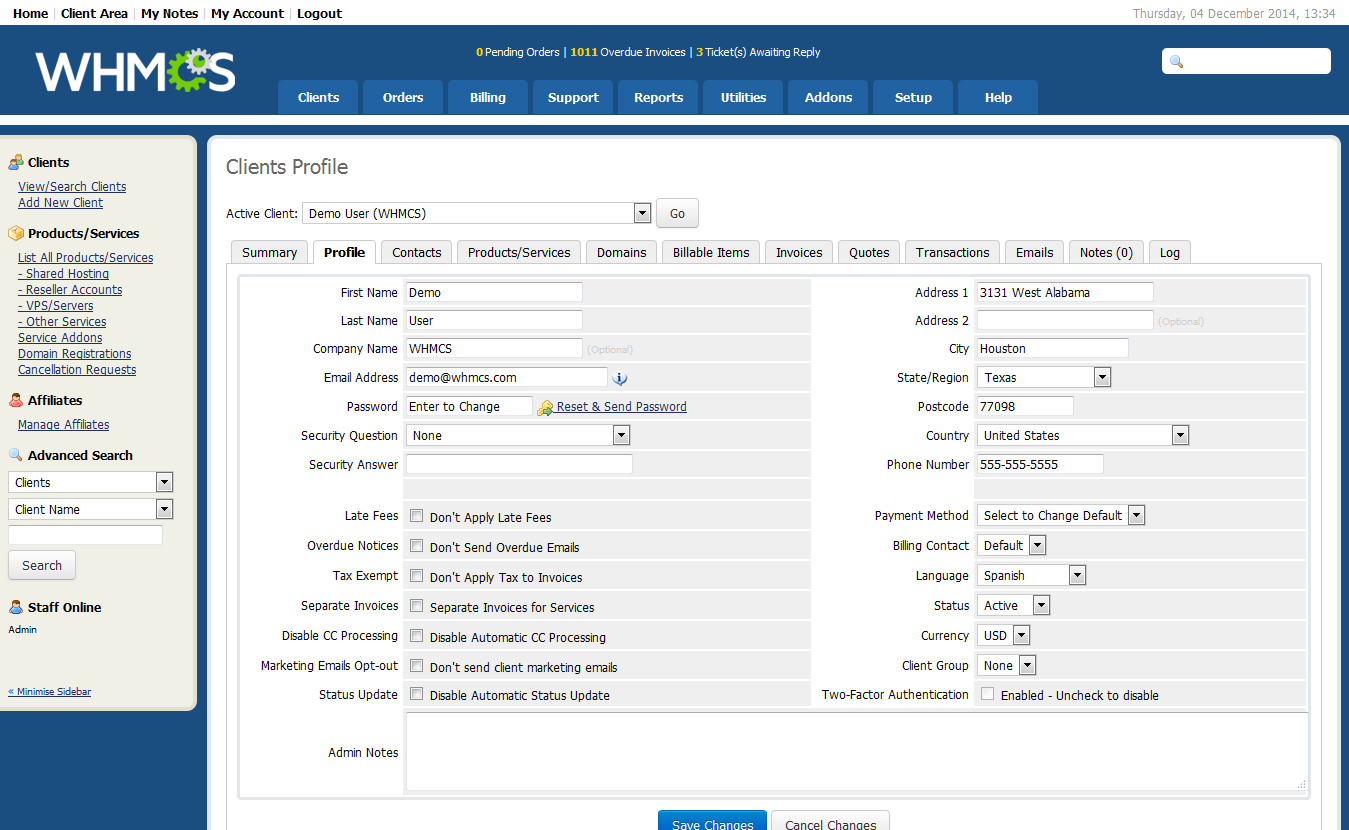Open View/Search Clients link
Viewport: 1349px width, 830px height.
(72, 186)
